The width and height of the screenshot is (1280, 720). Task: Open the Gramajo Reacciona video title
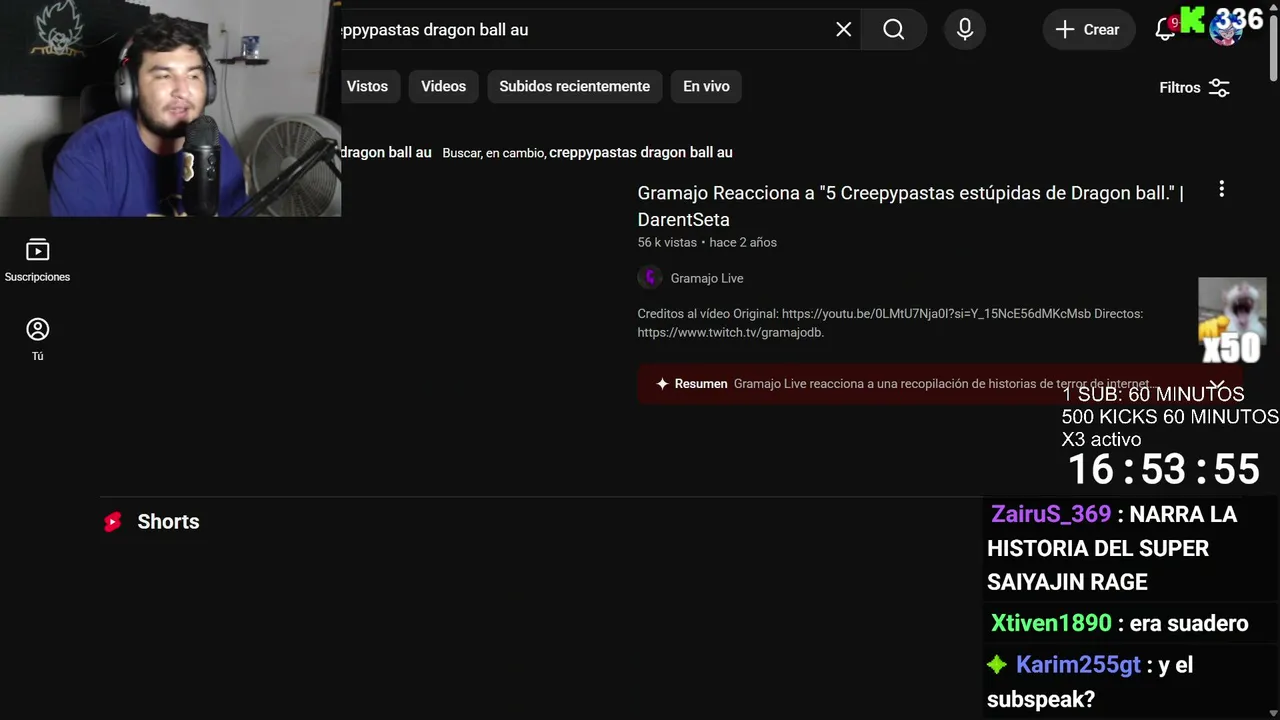[x=911, y=206]
